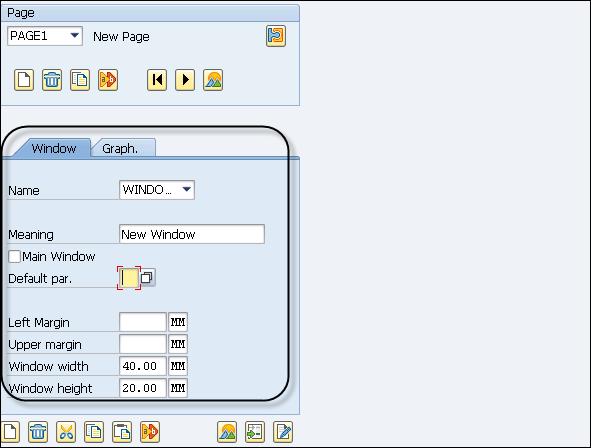Go to the next page
The image size is (591, 448).
(x=185, y=80)
